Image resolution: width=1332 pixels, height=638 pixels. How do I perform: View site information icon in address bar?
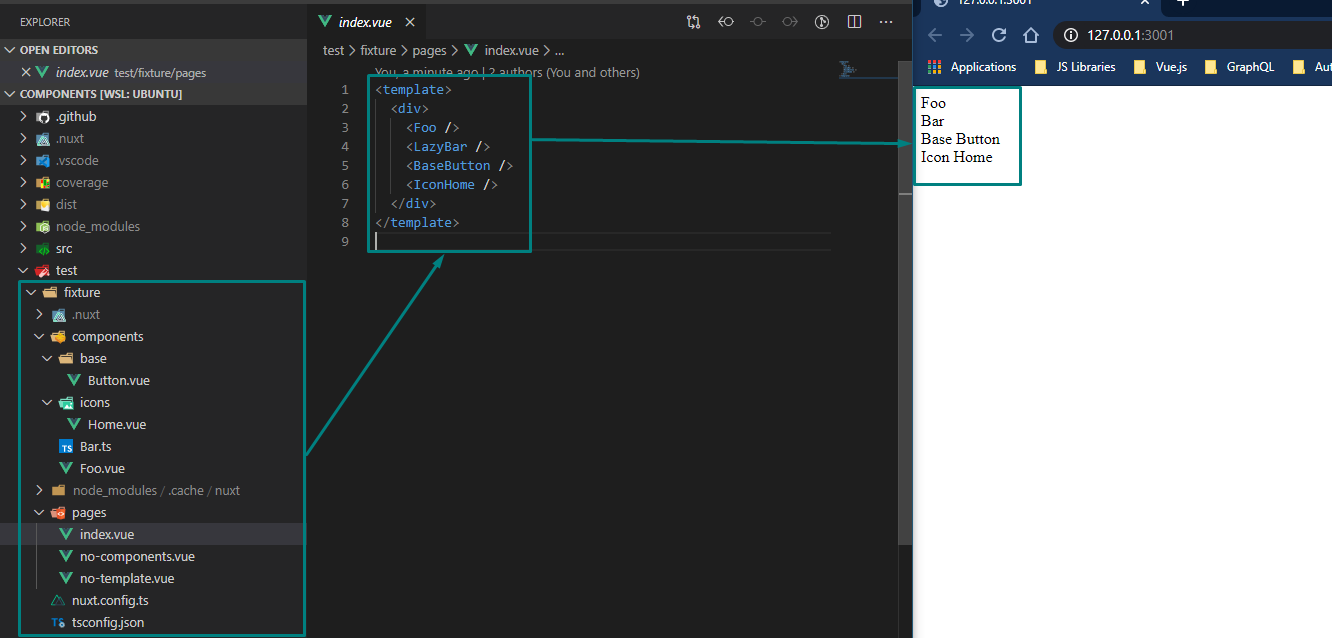coord(1070,35)
